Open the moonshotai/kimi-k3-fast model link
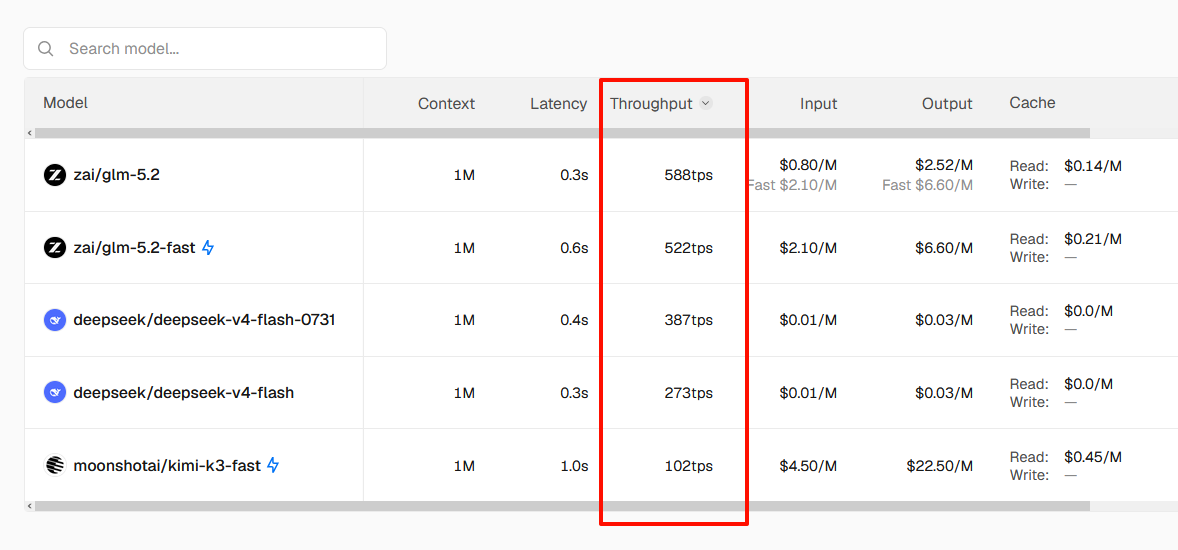1178x550 pixels. pyautogui.click(x=167, y=465)
